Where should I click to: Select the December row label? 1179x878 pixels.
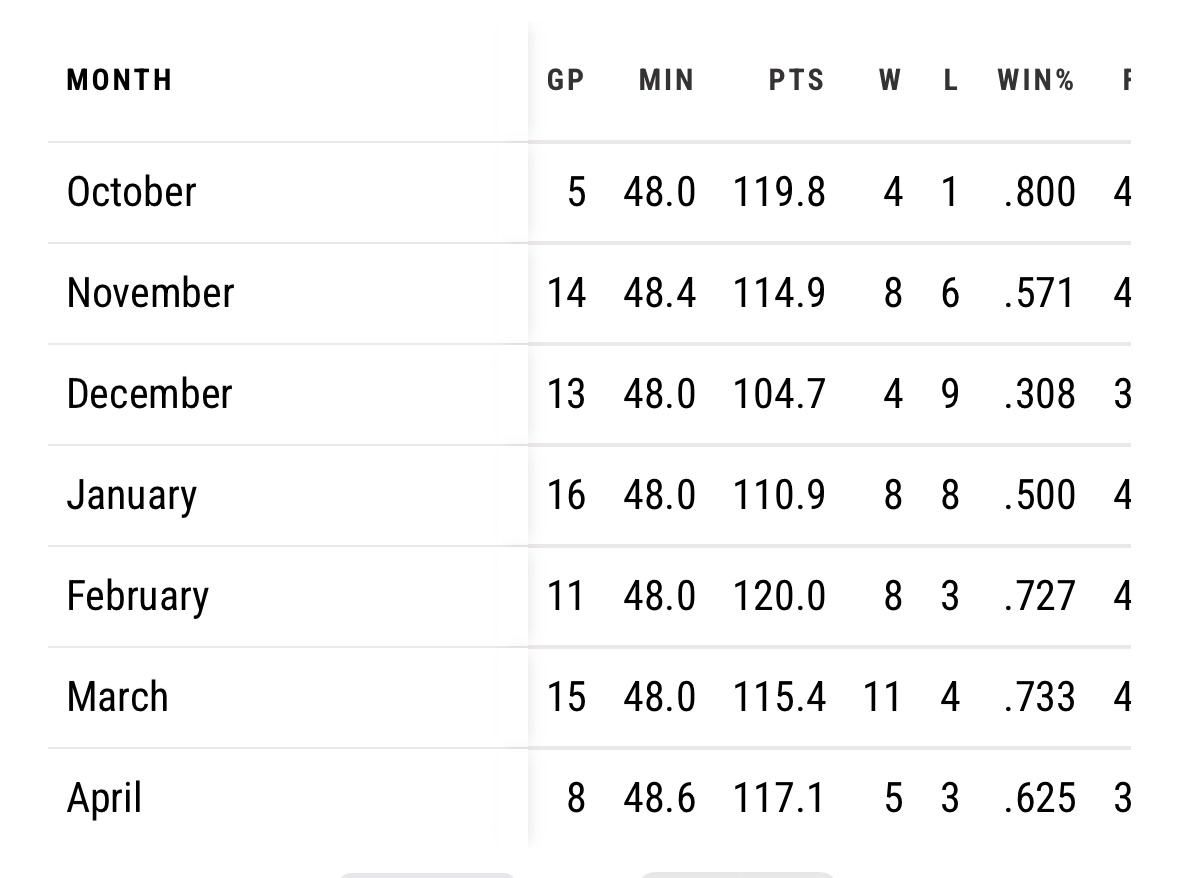[x=150, y=394]
